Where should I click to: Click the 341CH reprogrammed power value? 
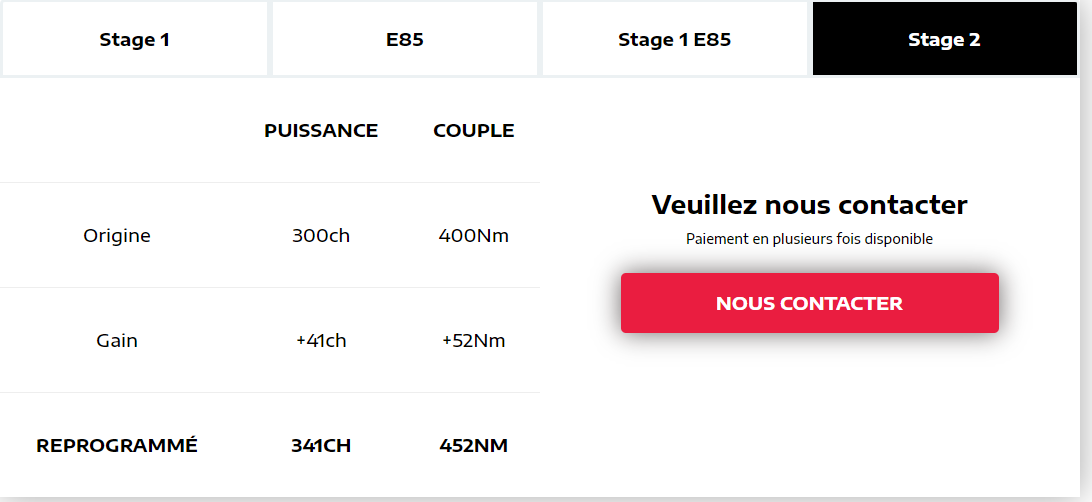click(x=321, y=446)
